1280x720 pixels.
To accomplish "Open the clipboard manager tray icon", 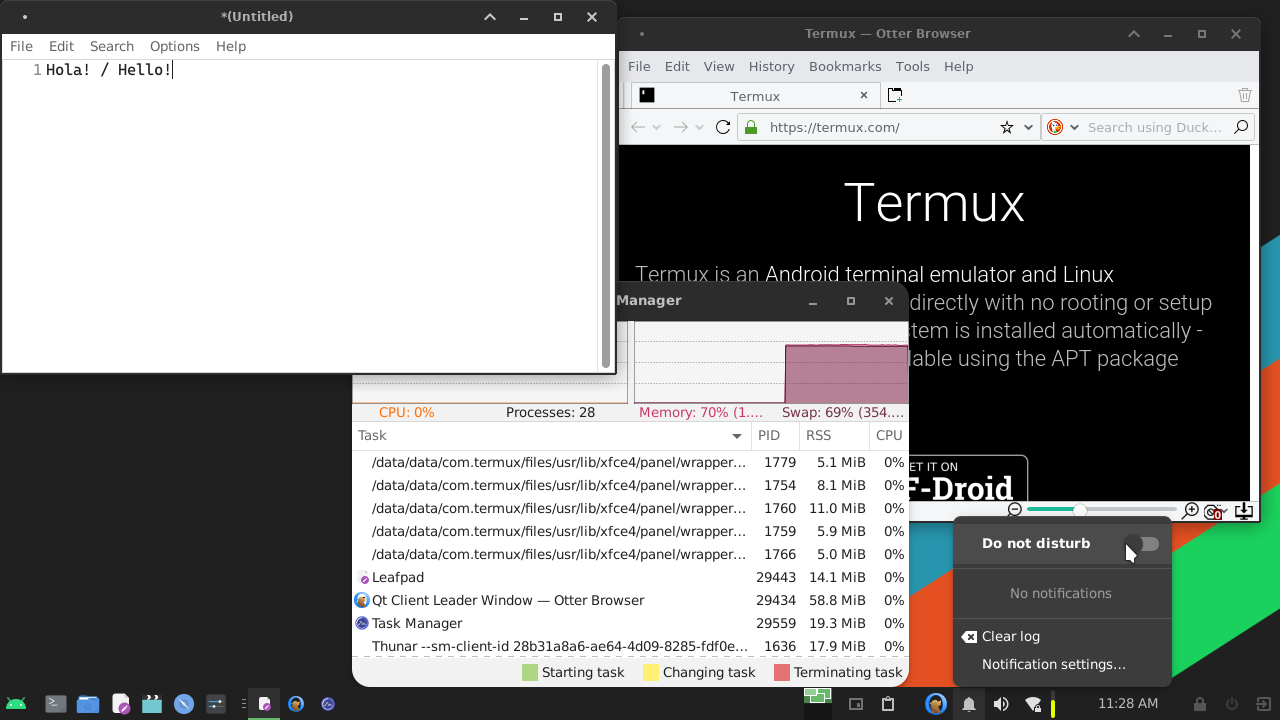I will (887, 704).
